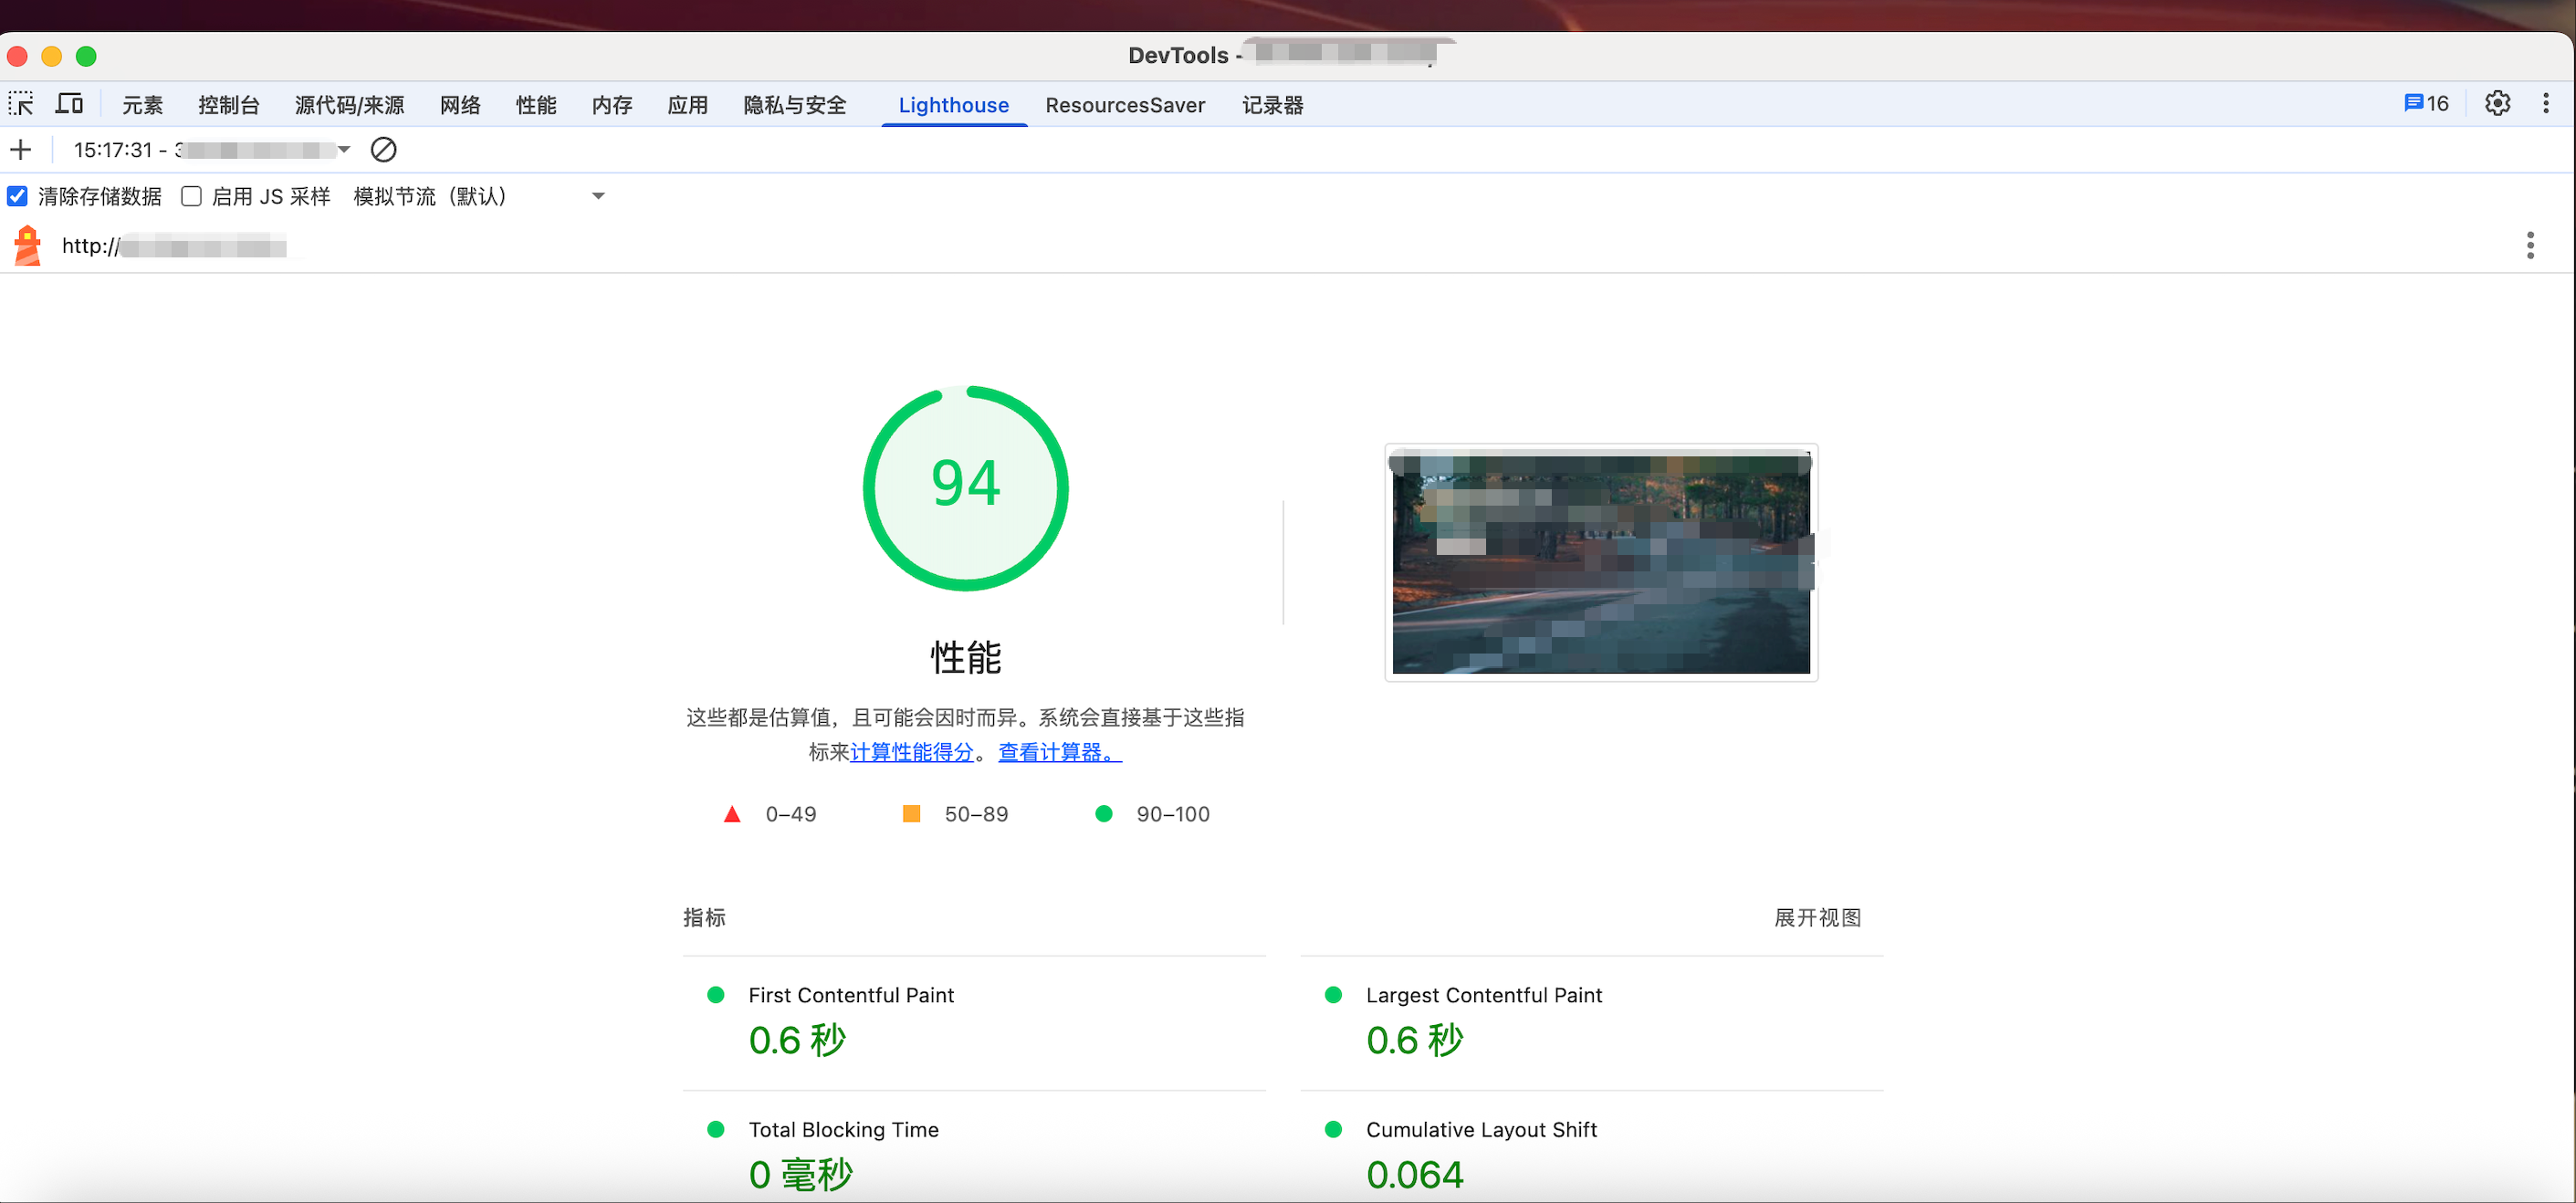The width and height of the screenshot is (2576, 1203).
Task: Click the inspect element selector icon
Action: coord(21,104)
